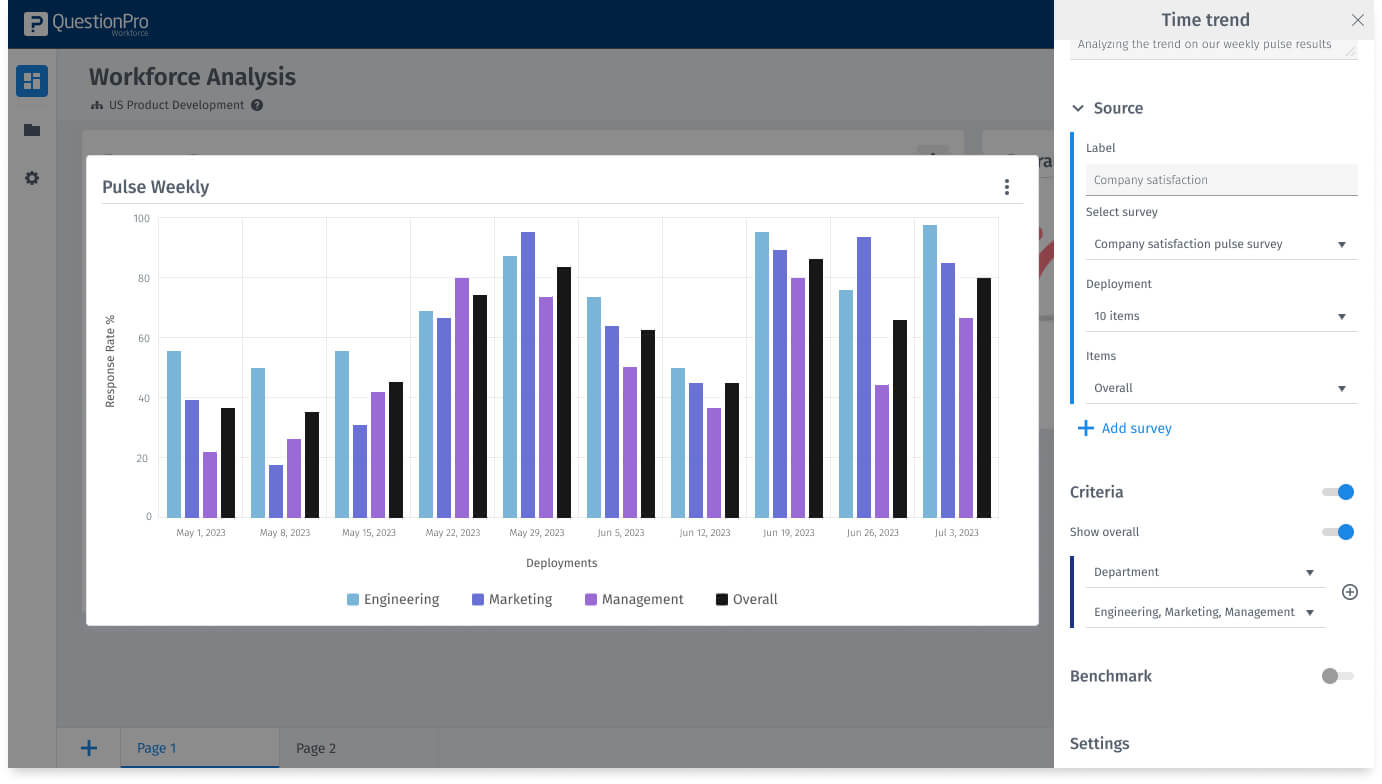The height and width of the screenshot is (784, 1382).
Task: Turn off the Show overall toggle
Action: [1337, 532]
